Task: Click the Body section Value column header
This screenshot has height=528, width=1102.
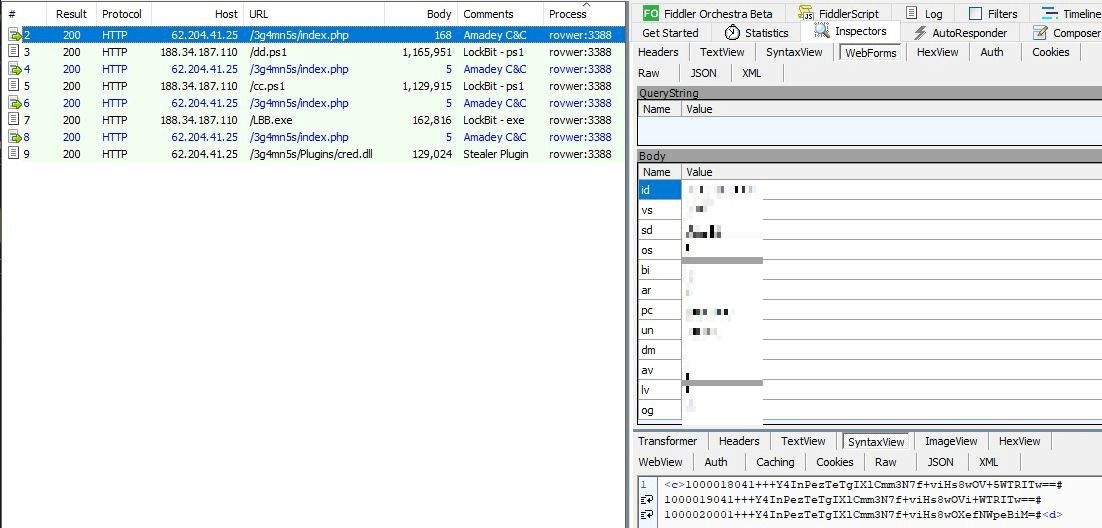Action: 891,172
